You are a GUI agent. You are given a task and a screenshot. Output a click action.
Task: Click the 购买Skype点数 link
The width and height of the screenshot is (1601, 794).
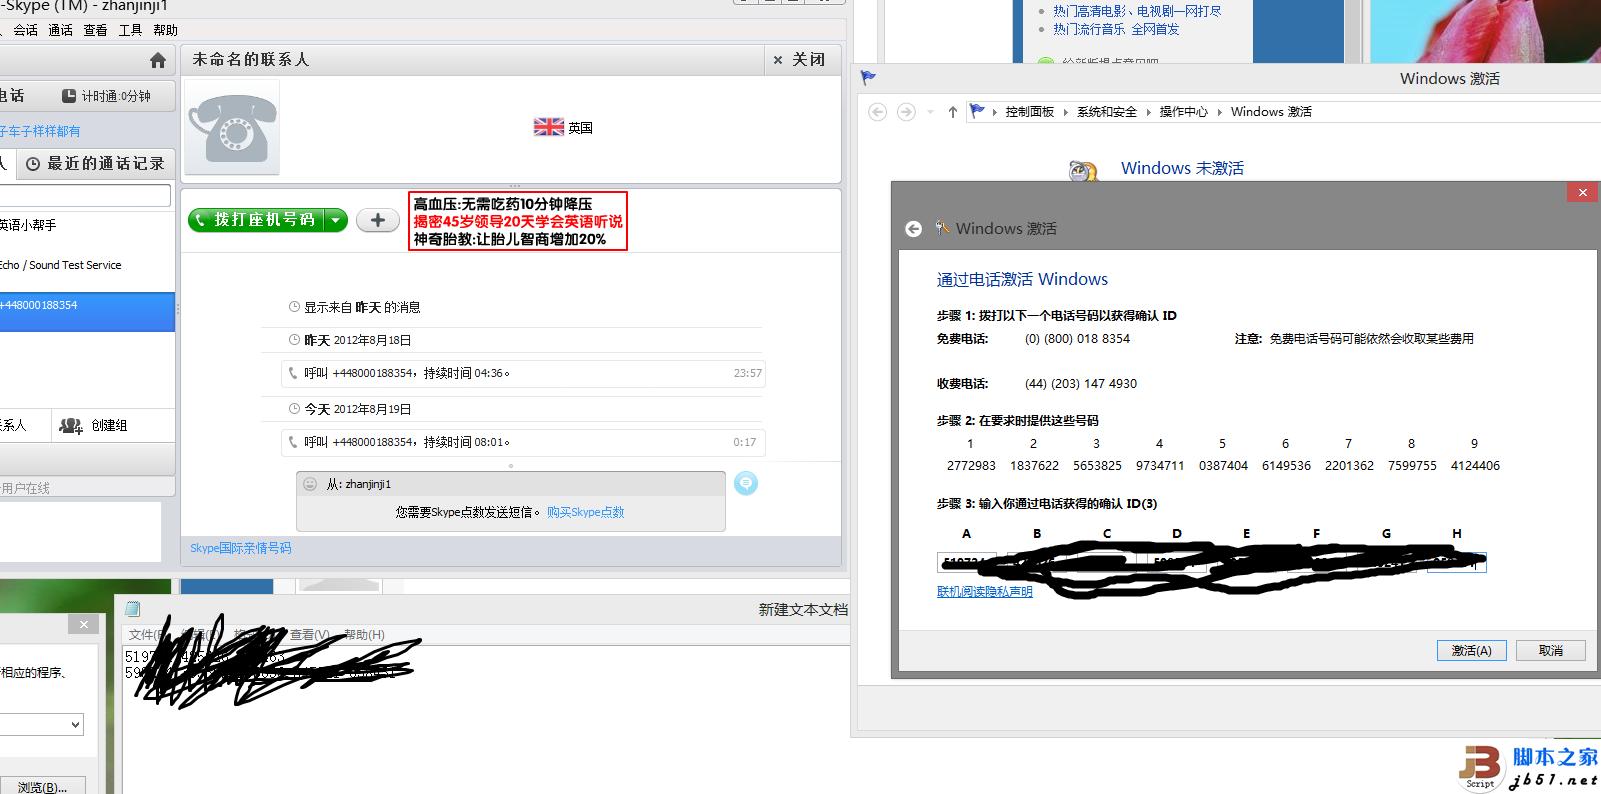tap(585, 512)
